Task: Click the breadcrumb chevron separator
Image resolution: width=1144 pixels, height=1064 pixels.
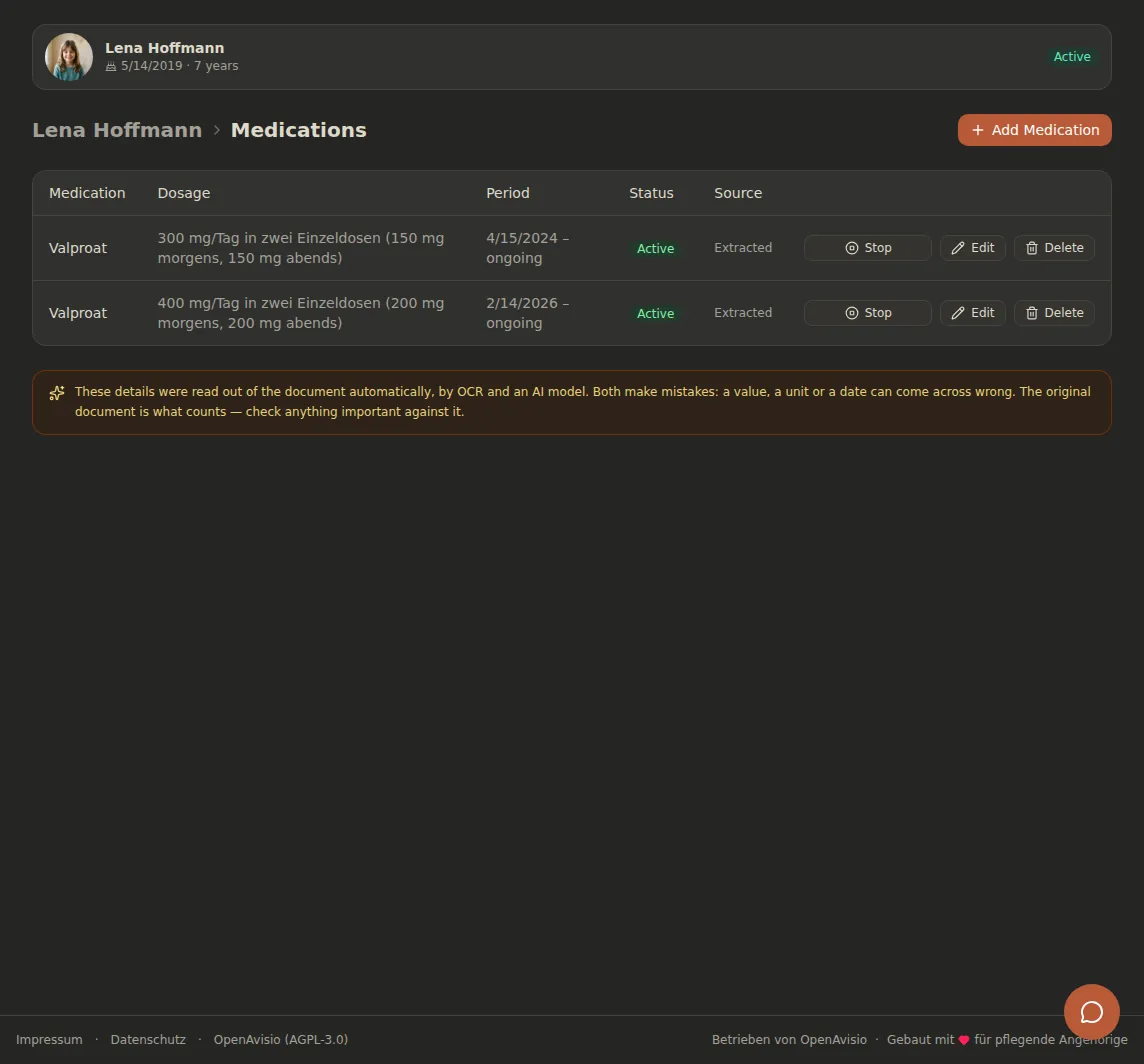Action: tap(217, 130)
